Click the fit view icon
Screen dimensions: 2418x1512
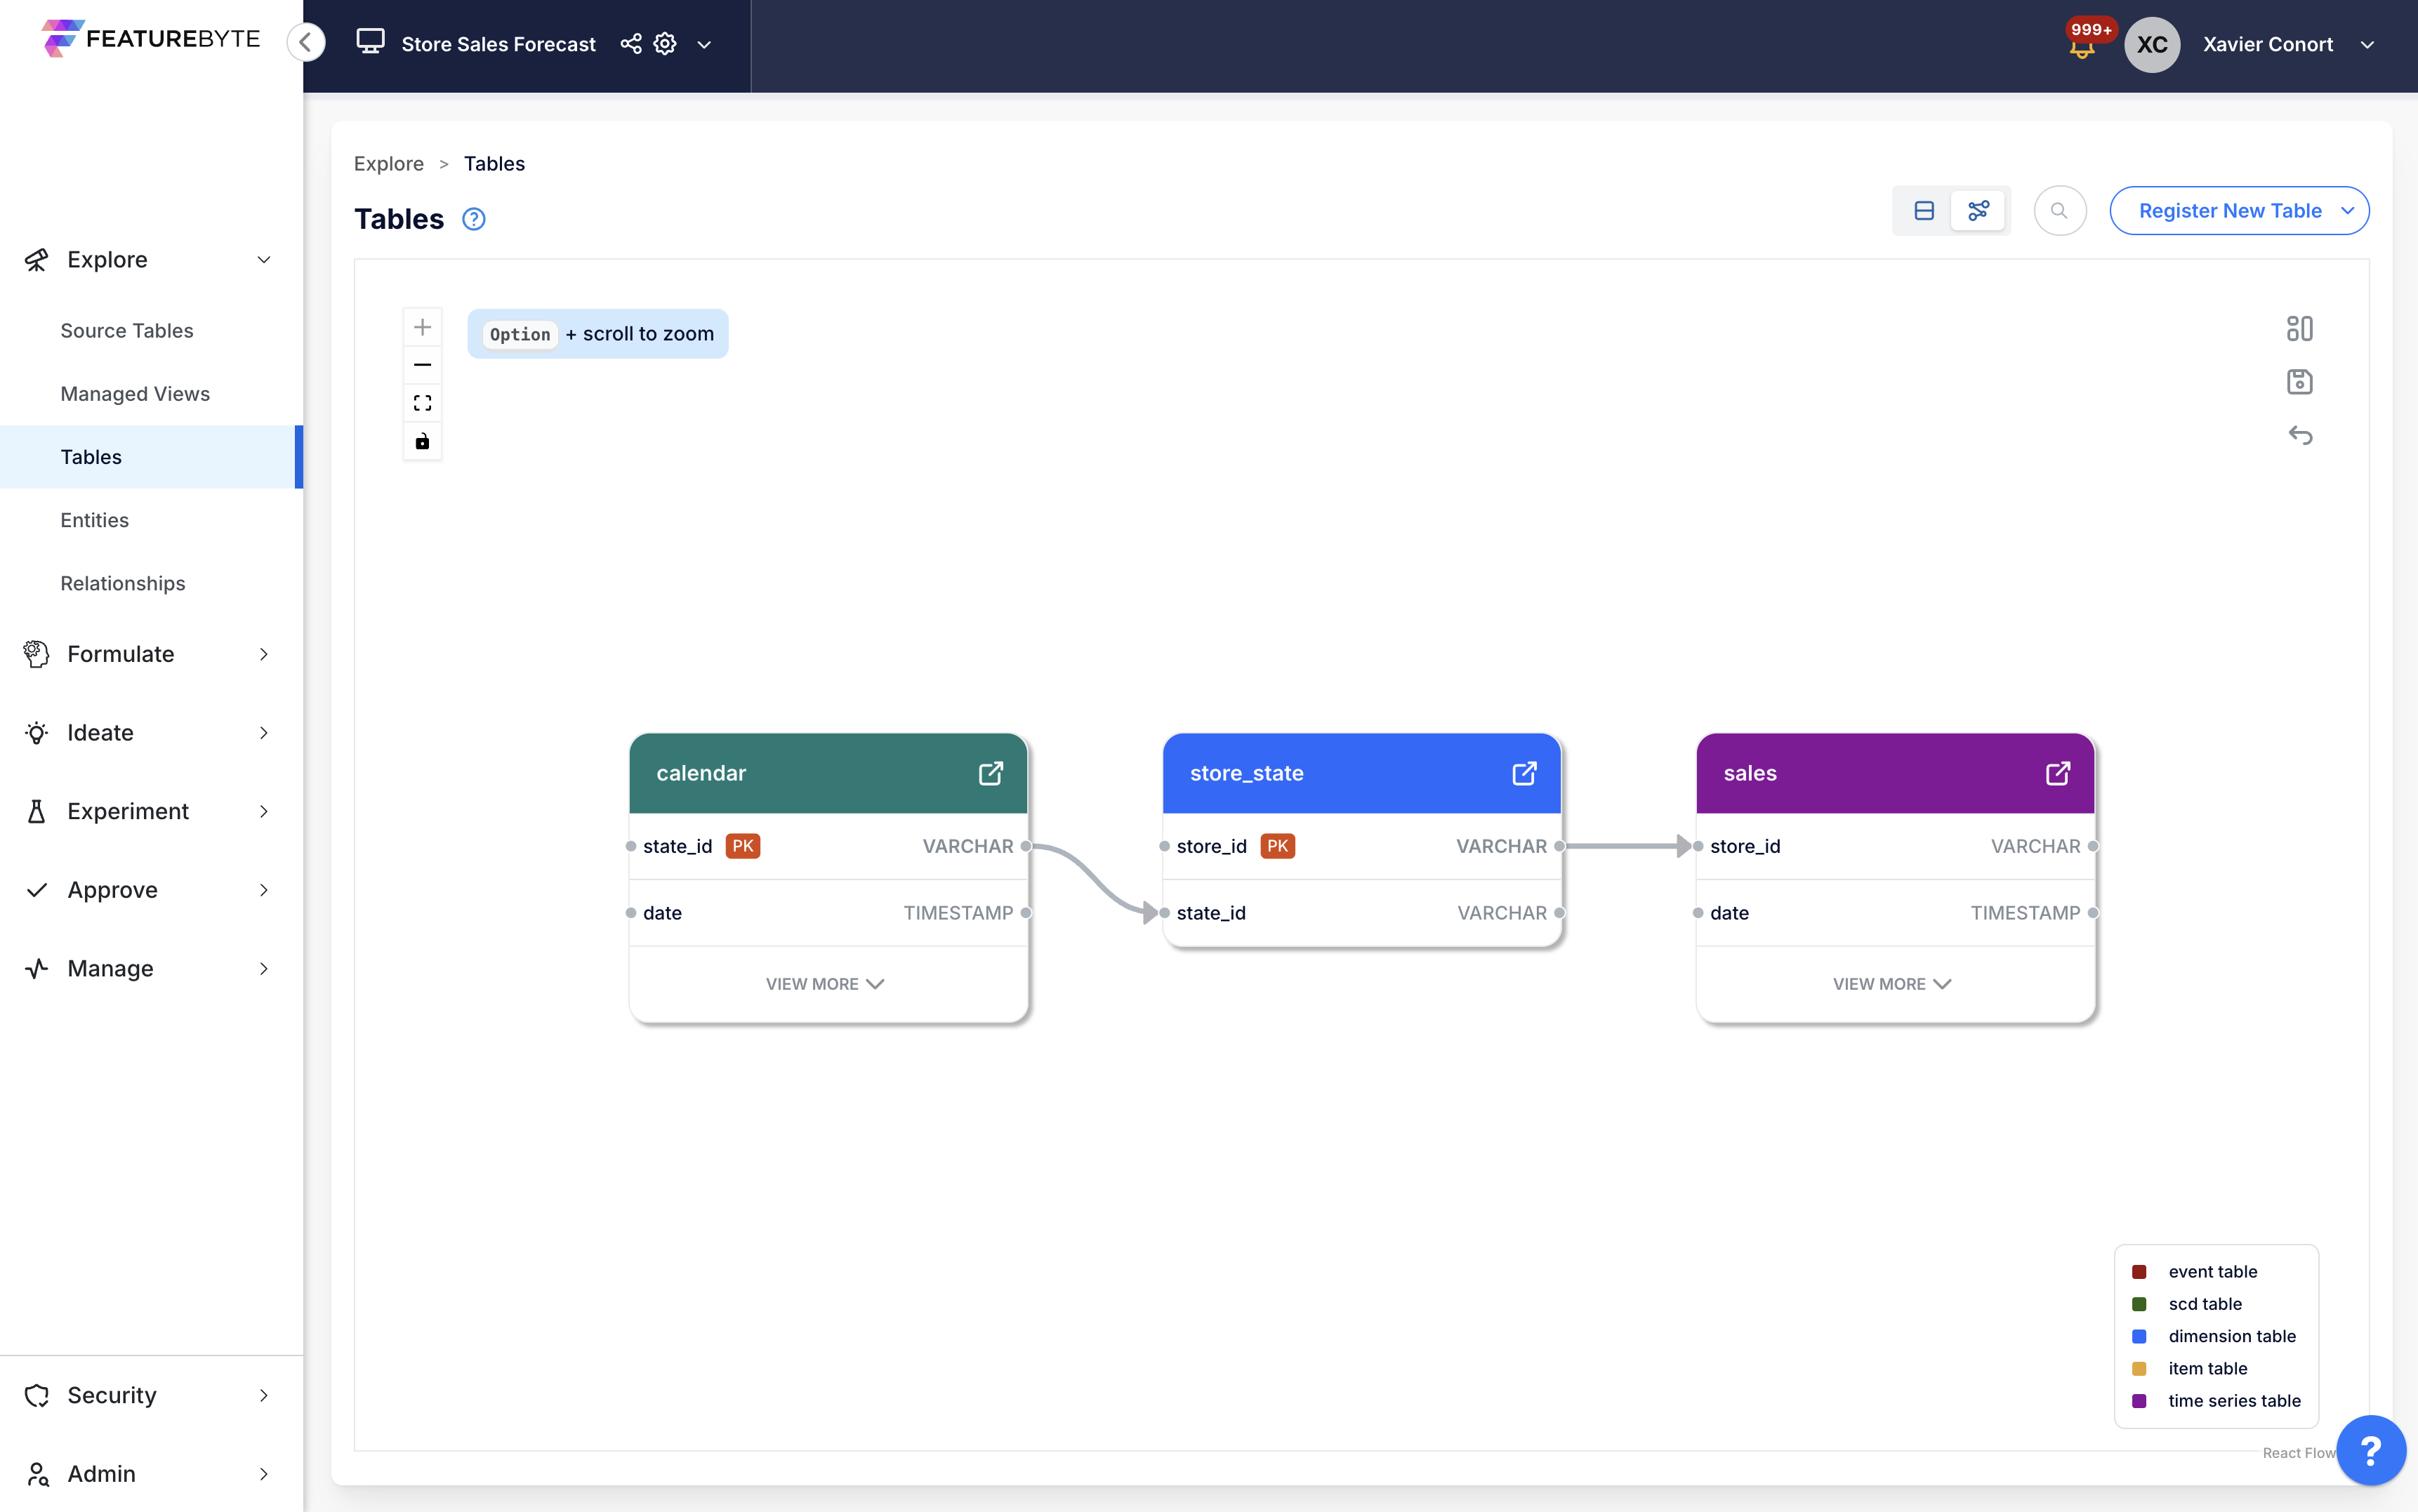tap(422, 403)
